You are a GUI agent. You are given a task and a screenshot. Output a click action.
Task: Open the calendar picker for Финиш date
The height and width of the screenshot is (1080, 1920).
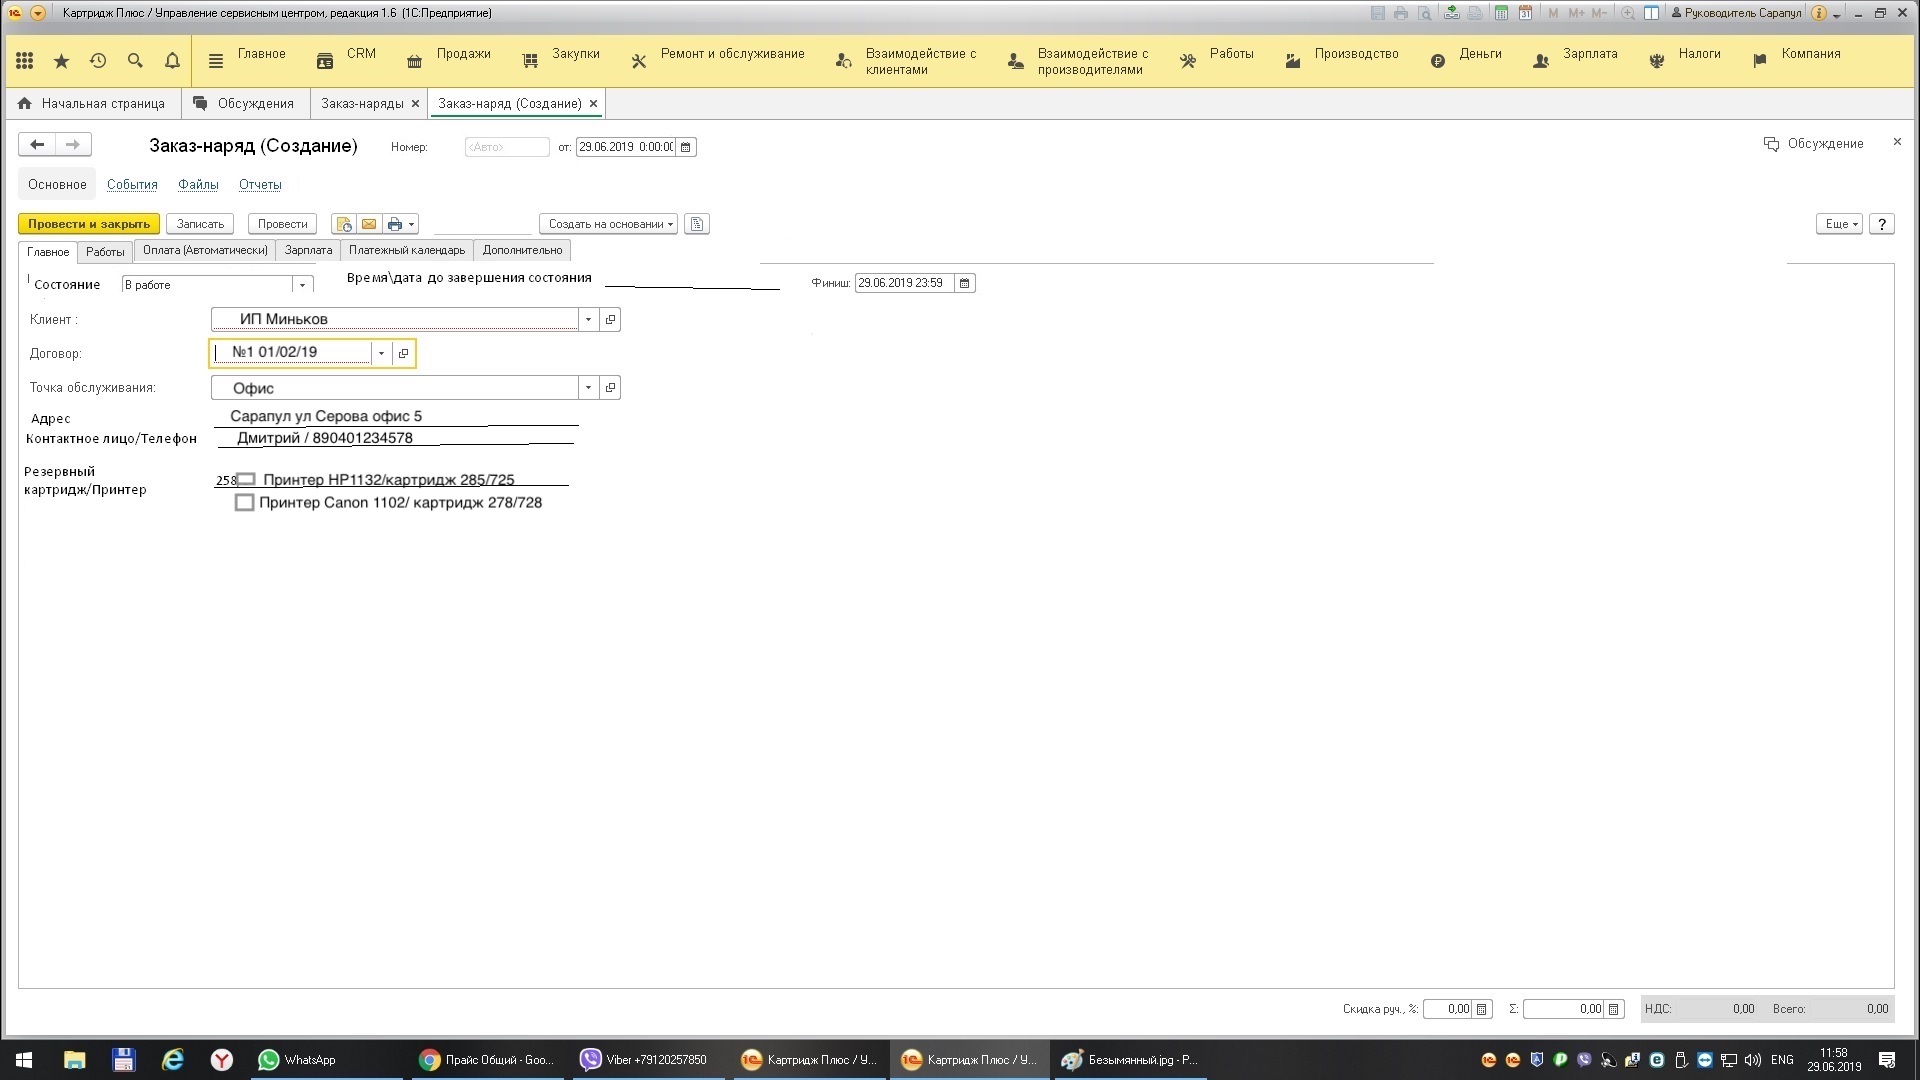point(965,283)
